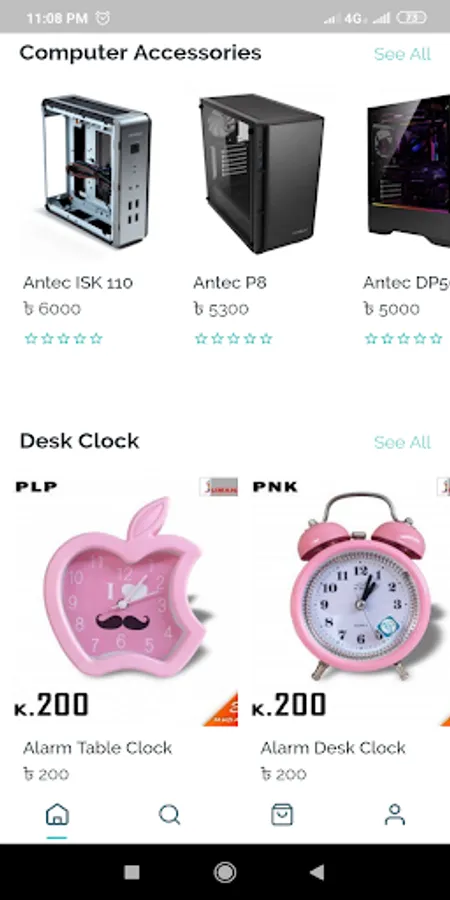450x900 pixels.
Task: Open the shopping bag cart icon
Action: (x=282, y=814)
